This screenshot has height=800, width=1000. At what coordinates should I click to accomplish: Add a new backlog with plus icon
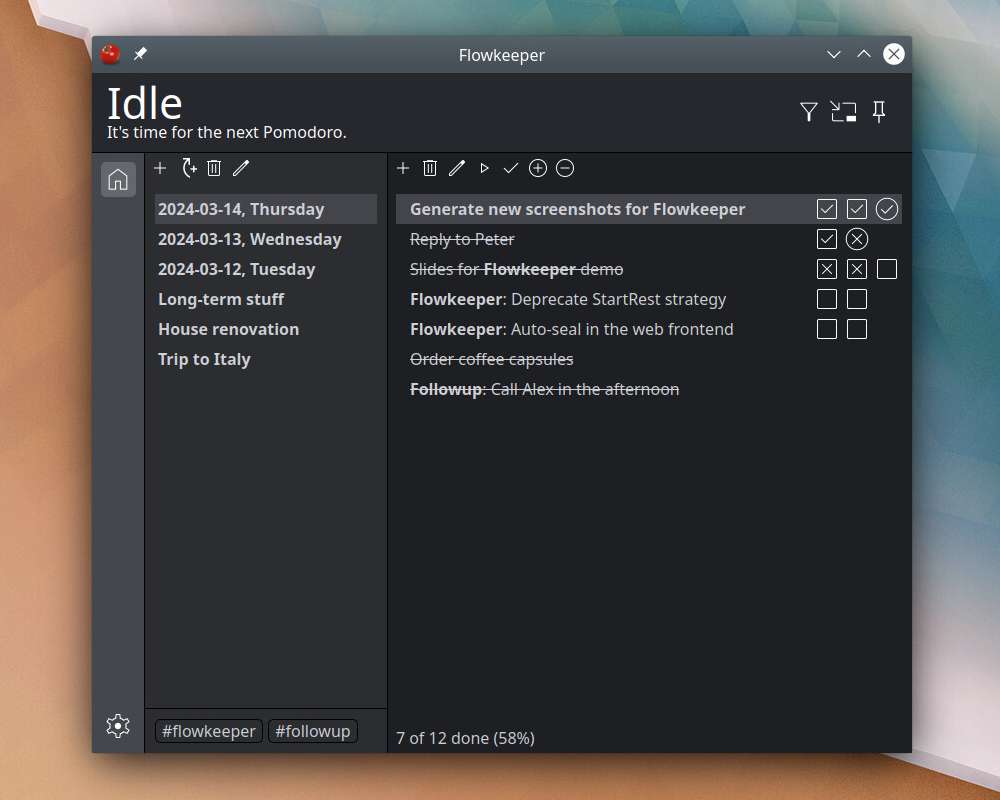(x=160, y=168)
